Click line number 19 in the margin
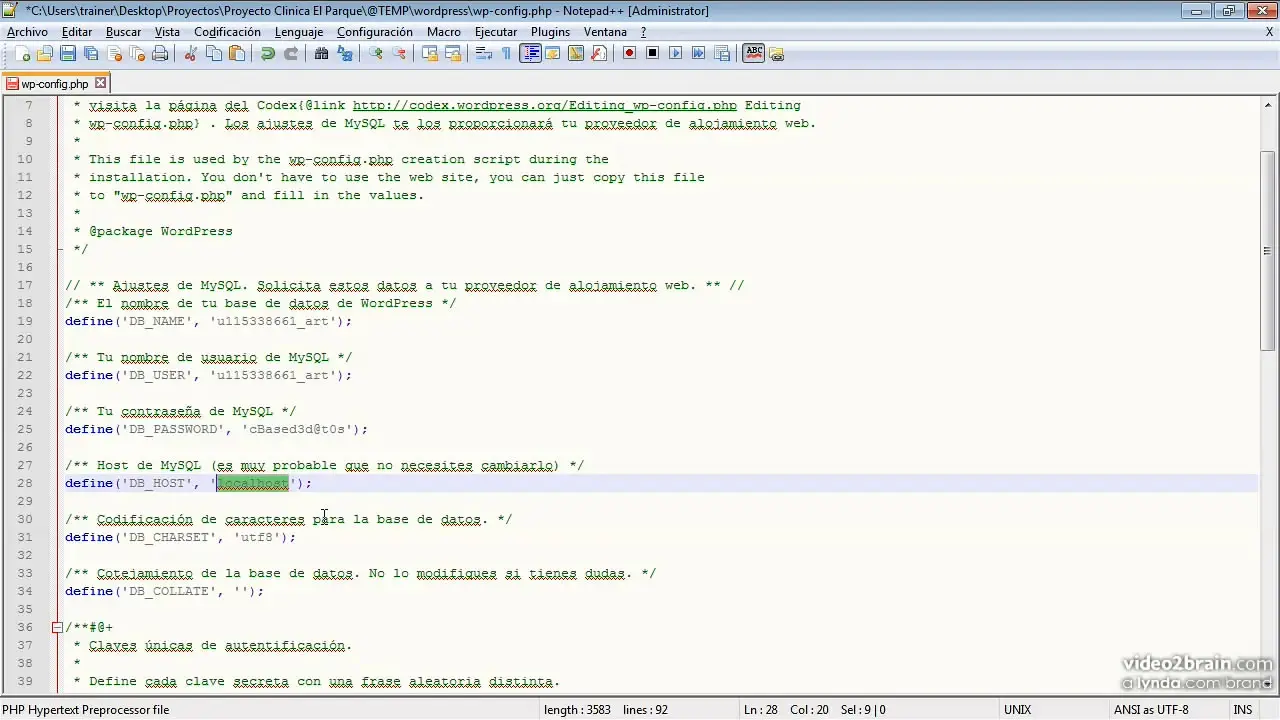Image resolution: width=1280 pixels, height=720 pixels. click(x=25, y=321)
